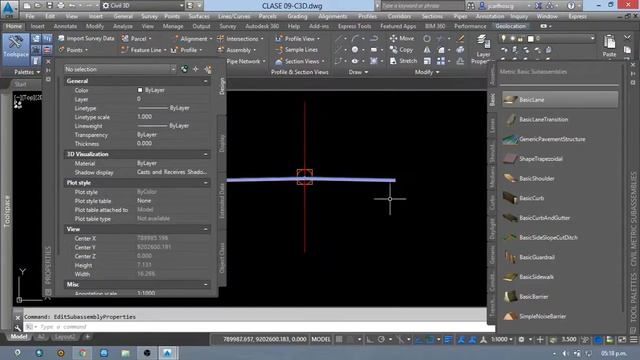Switch to the Layout2 tab
The width and height of the screenshot is (640, 360).
click(x=64, y=337)
